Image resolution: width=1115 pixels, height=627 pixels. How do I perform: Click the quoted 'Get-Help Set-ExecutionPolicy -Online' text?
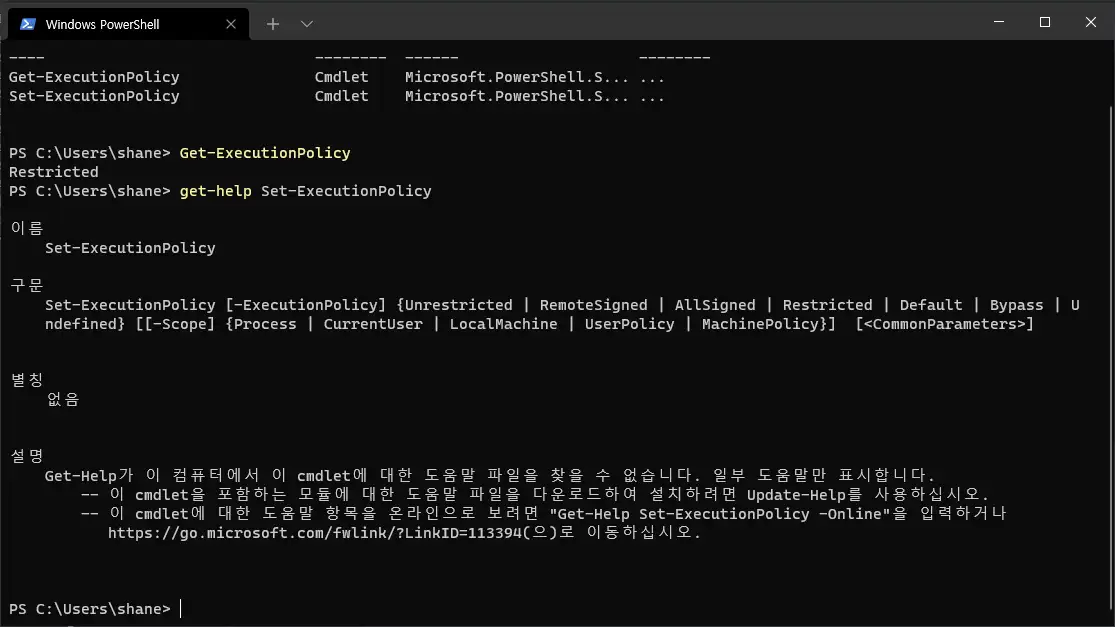coord(720,514)
